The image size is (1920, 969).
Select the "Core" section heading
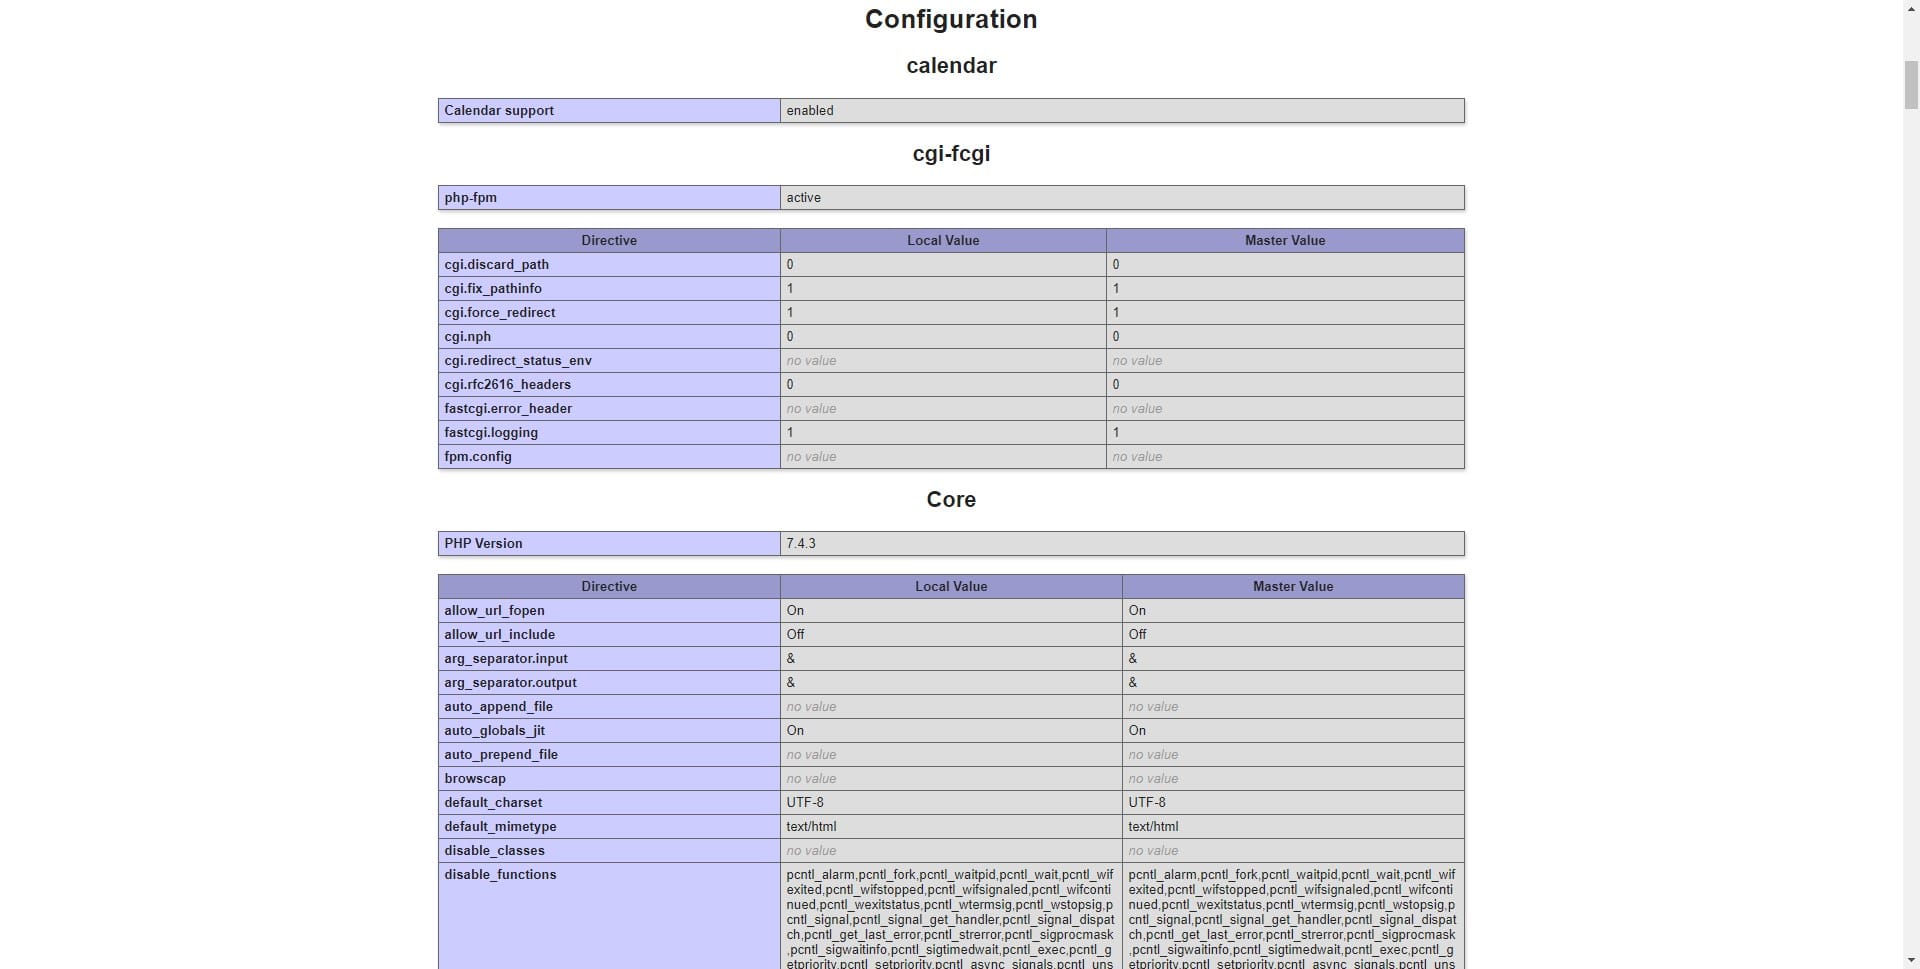pos(951,500)
